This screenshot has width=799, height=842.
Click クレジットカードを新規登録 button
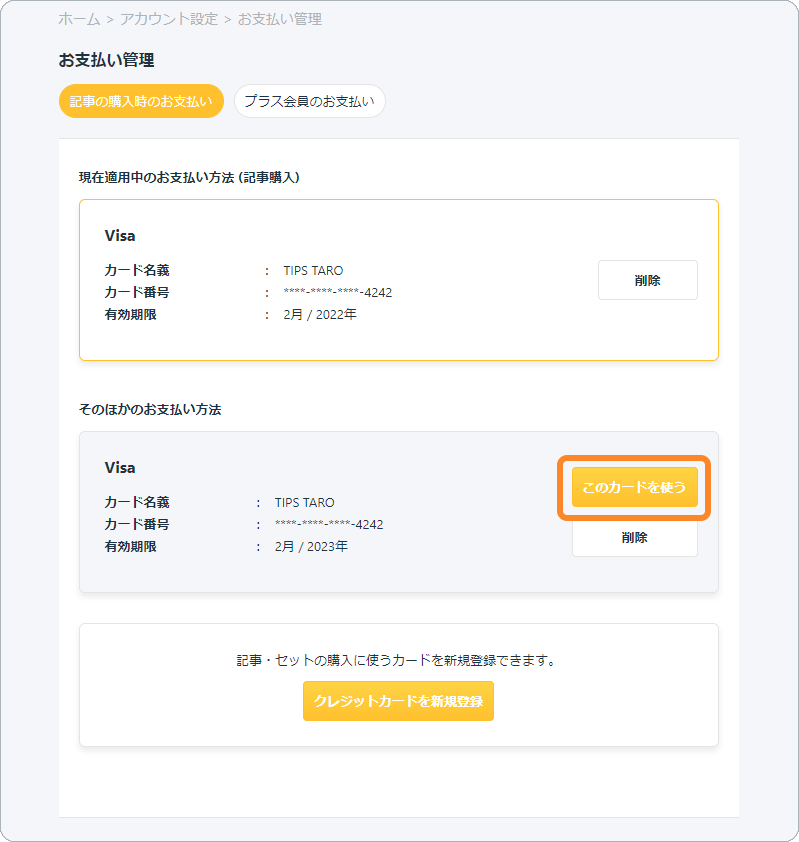coord(398,701)
